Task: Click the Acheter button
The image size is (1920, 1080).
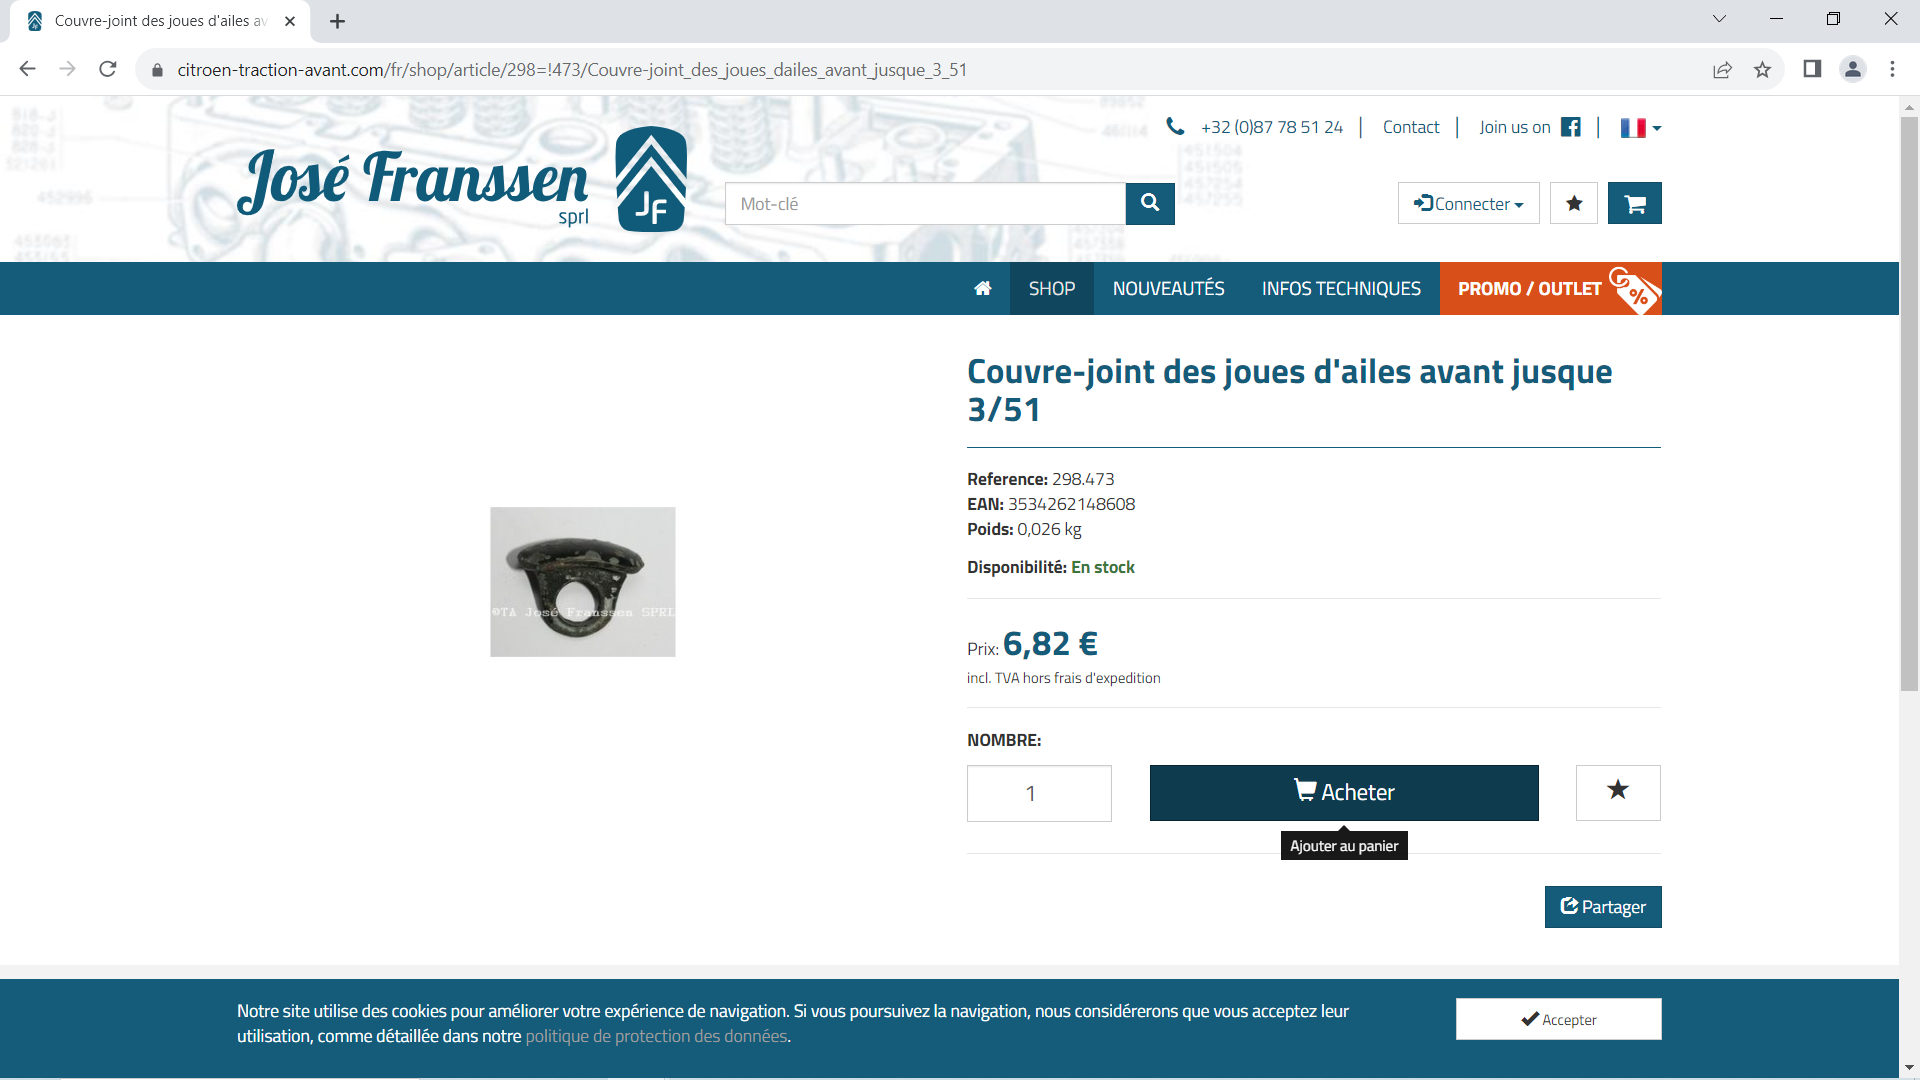Action: pyautogui.click(x=1344, y=792)
